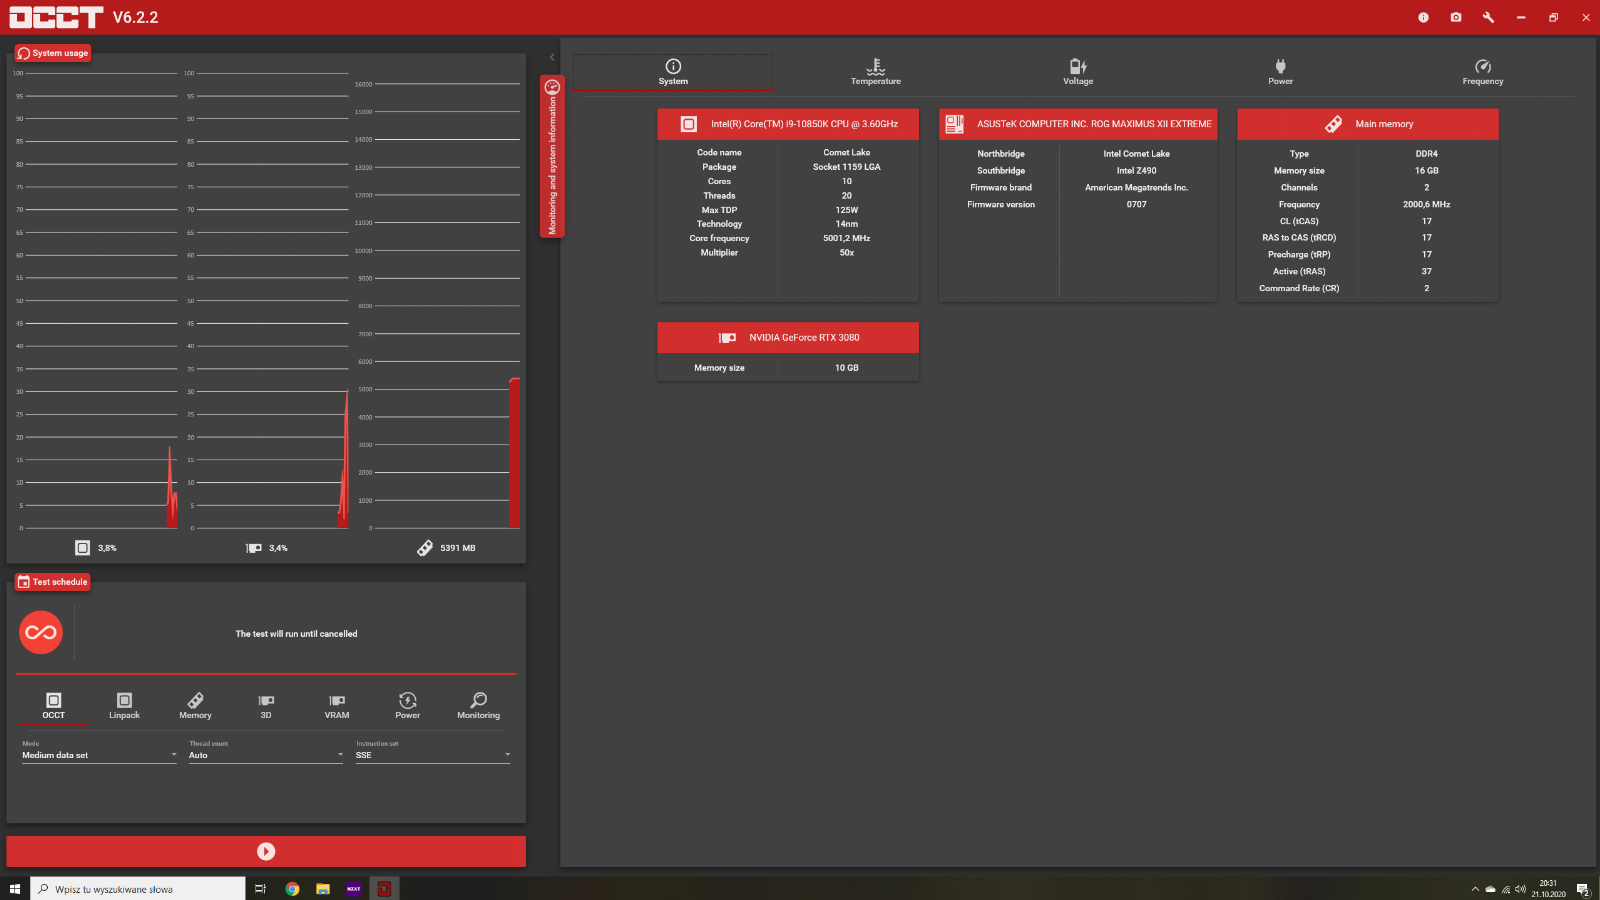Select the Memory test
1600x900 pixels.
pyautogui.click(x=195, y=706)
